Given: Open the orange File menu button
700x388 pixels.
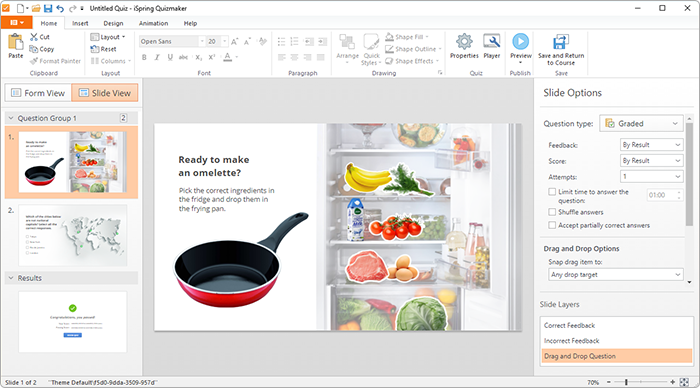Looking at the screenshot, I should click(x=17, y=22).
